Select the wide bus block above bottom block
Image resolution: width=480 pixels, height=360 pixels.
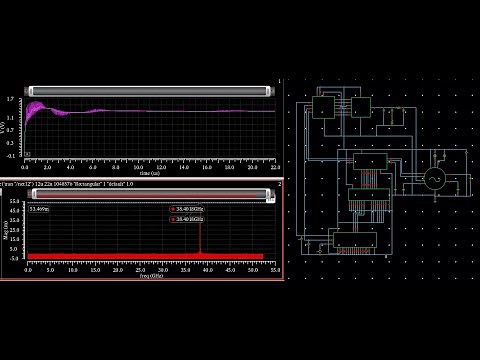369,195
